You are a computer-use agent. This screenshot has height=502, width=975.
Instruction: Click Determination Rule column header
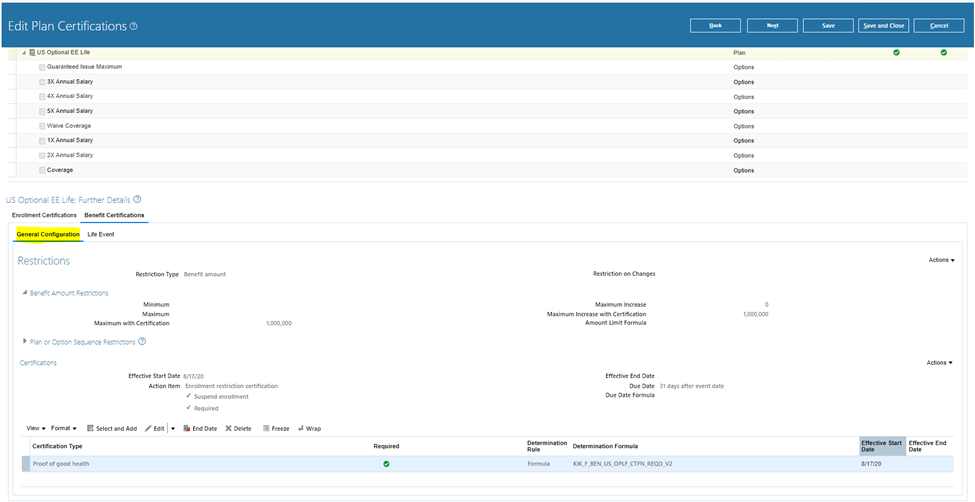coord(547,446)
